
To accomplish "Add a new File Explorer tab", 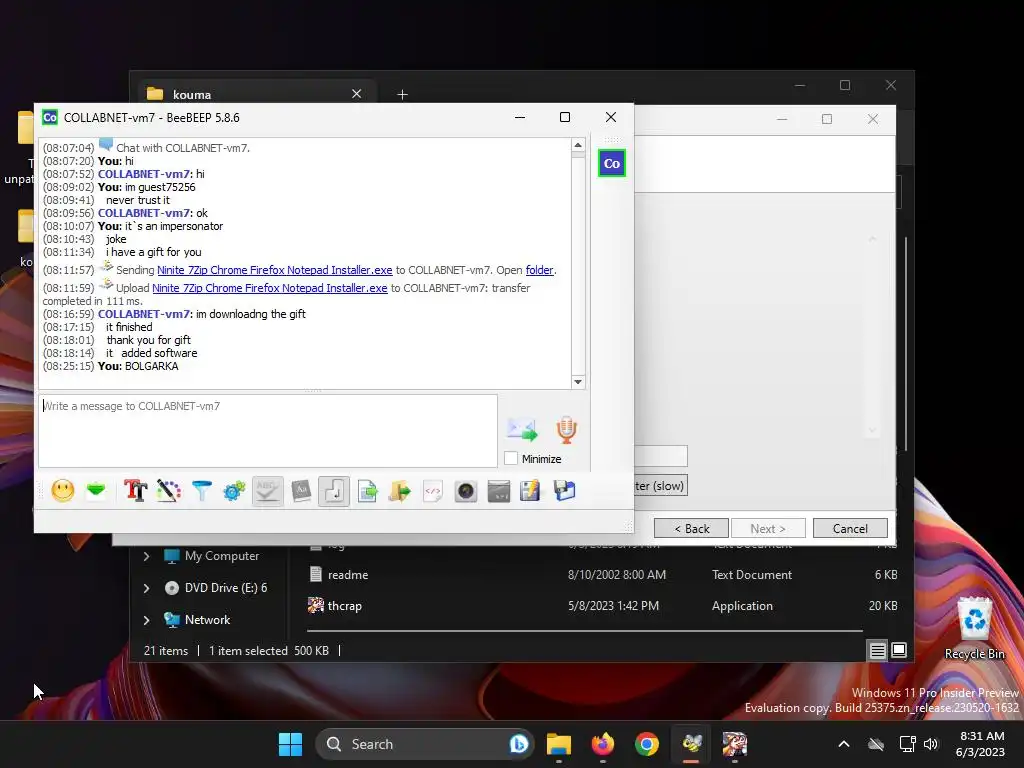I will click(402, 94).
